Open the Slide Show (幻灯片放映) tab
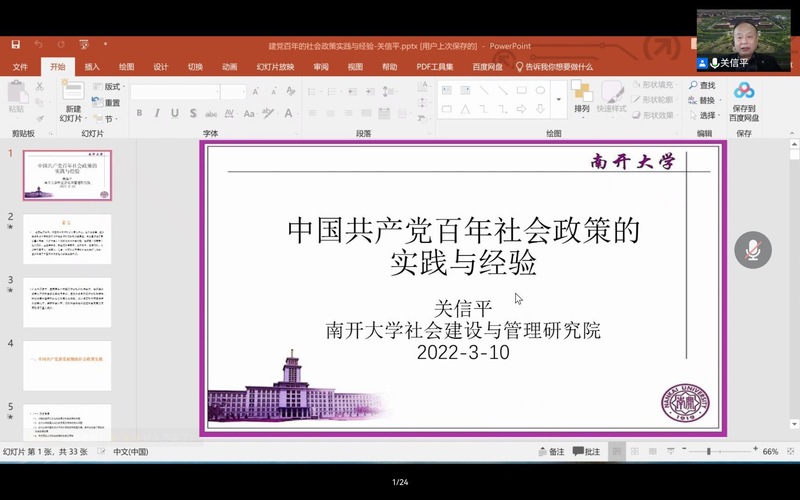 click(x=275, y=67)
